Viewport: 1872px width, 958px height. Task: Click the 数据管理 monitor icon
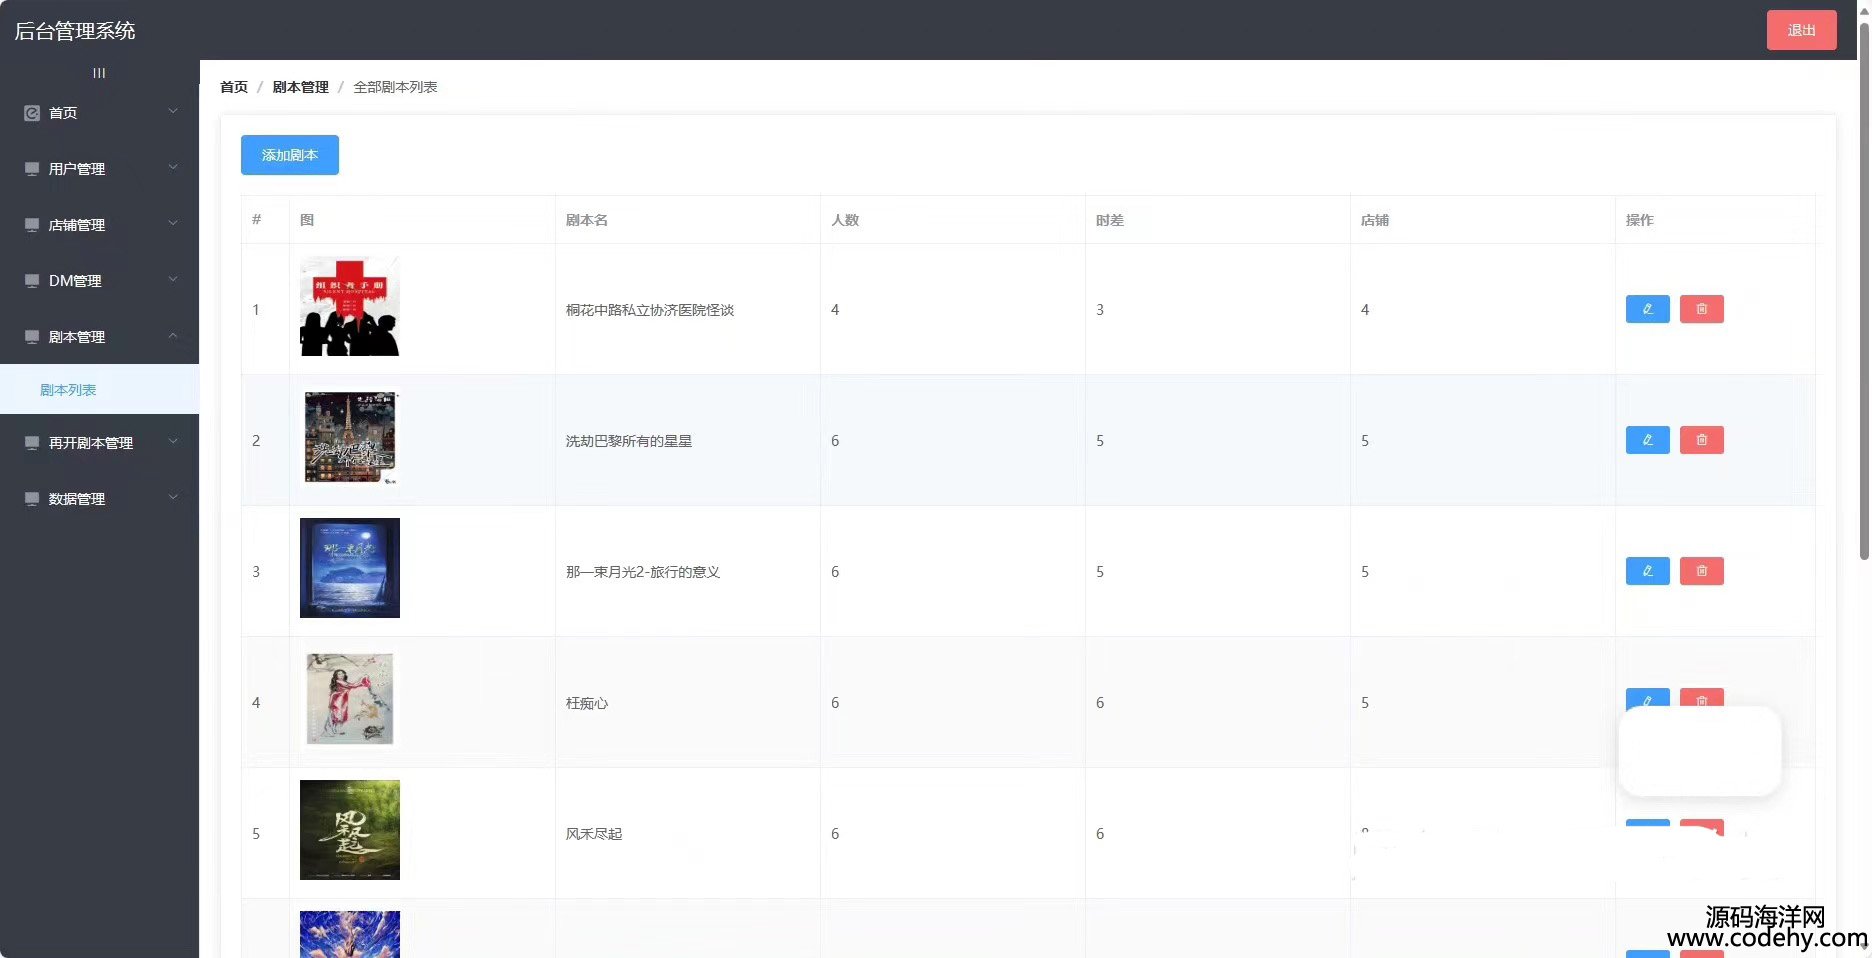coord(32,499)
